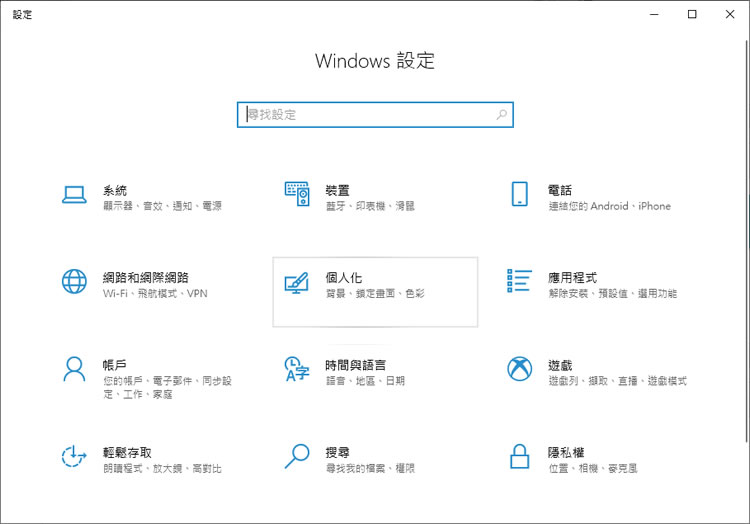Open the 帳戶 title
The image size is (750, 524).
coord(115,365)
